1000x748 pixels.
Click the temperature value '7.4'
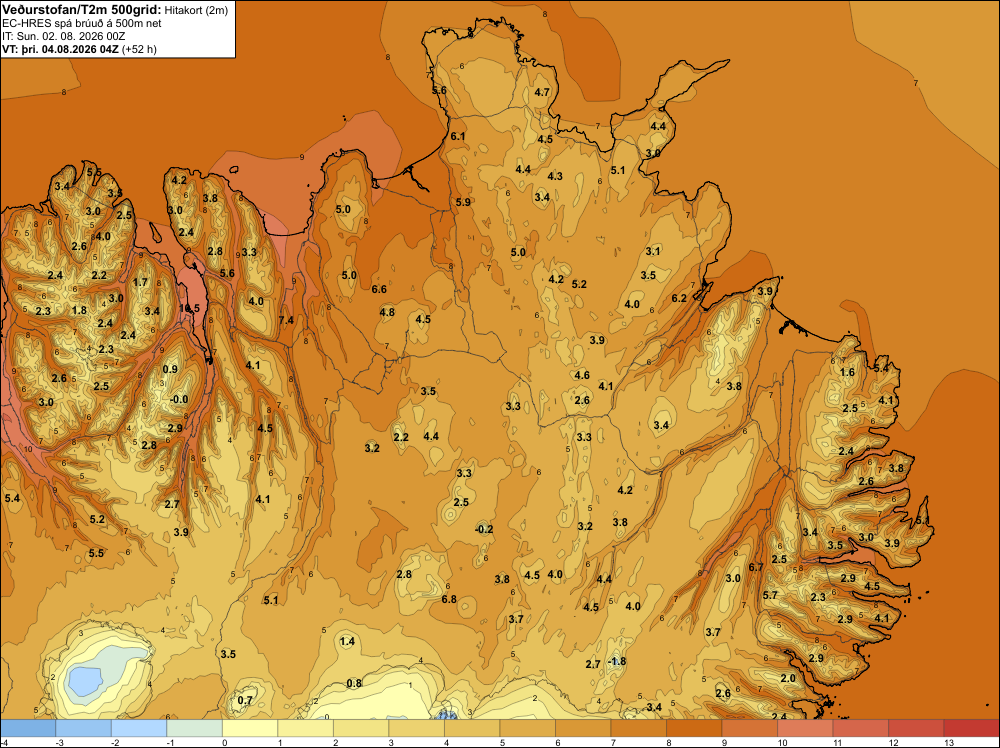[x=286, y=320]
